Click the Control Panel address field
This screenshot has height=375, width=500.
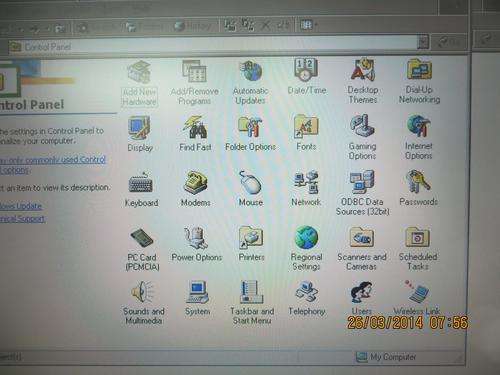tap(213, 46)
